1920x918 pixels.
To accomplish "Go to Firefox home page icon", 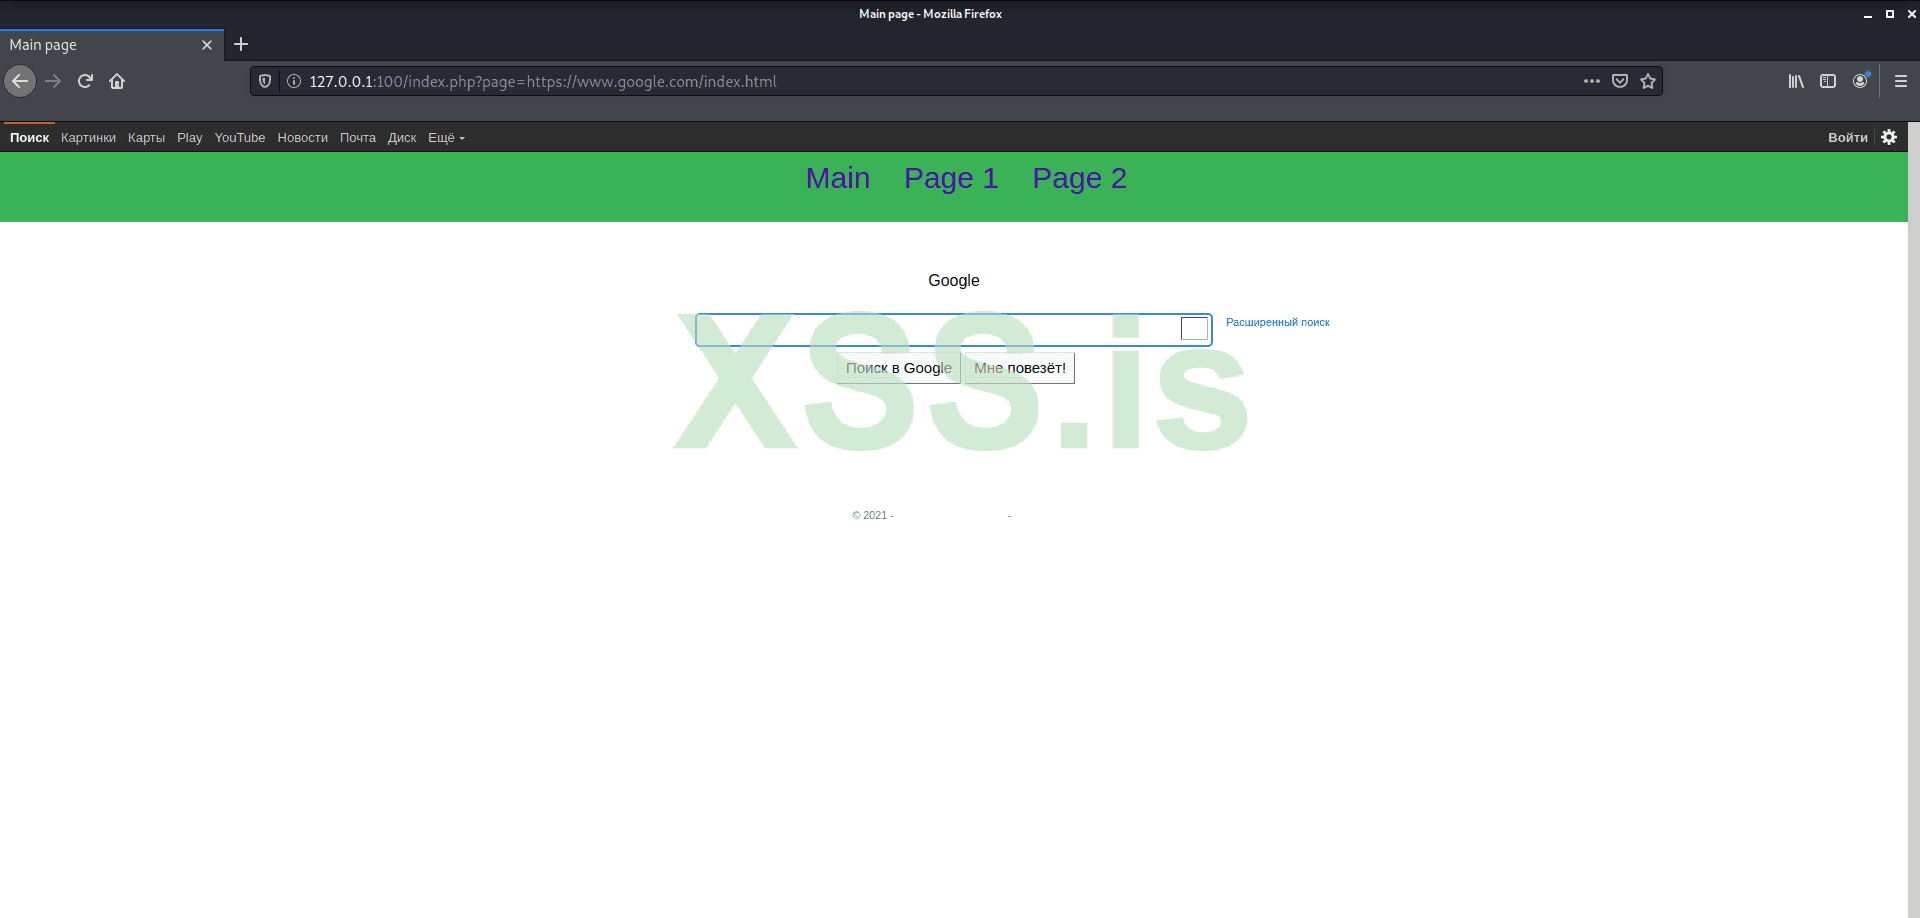I will (x=117, y=81).
